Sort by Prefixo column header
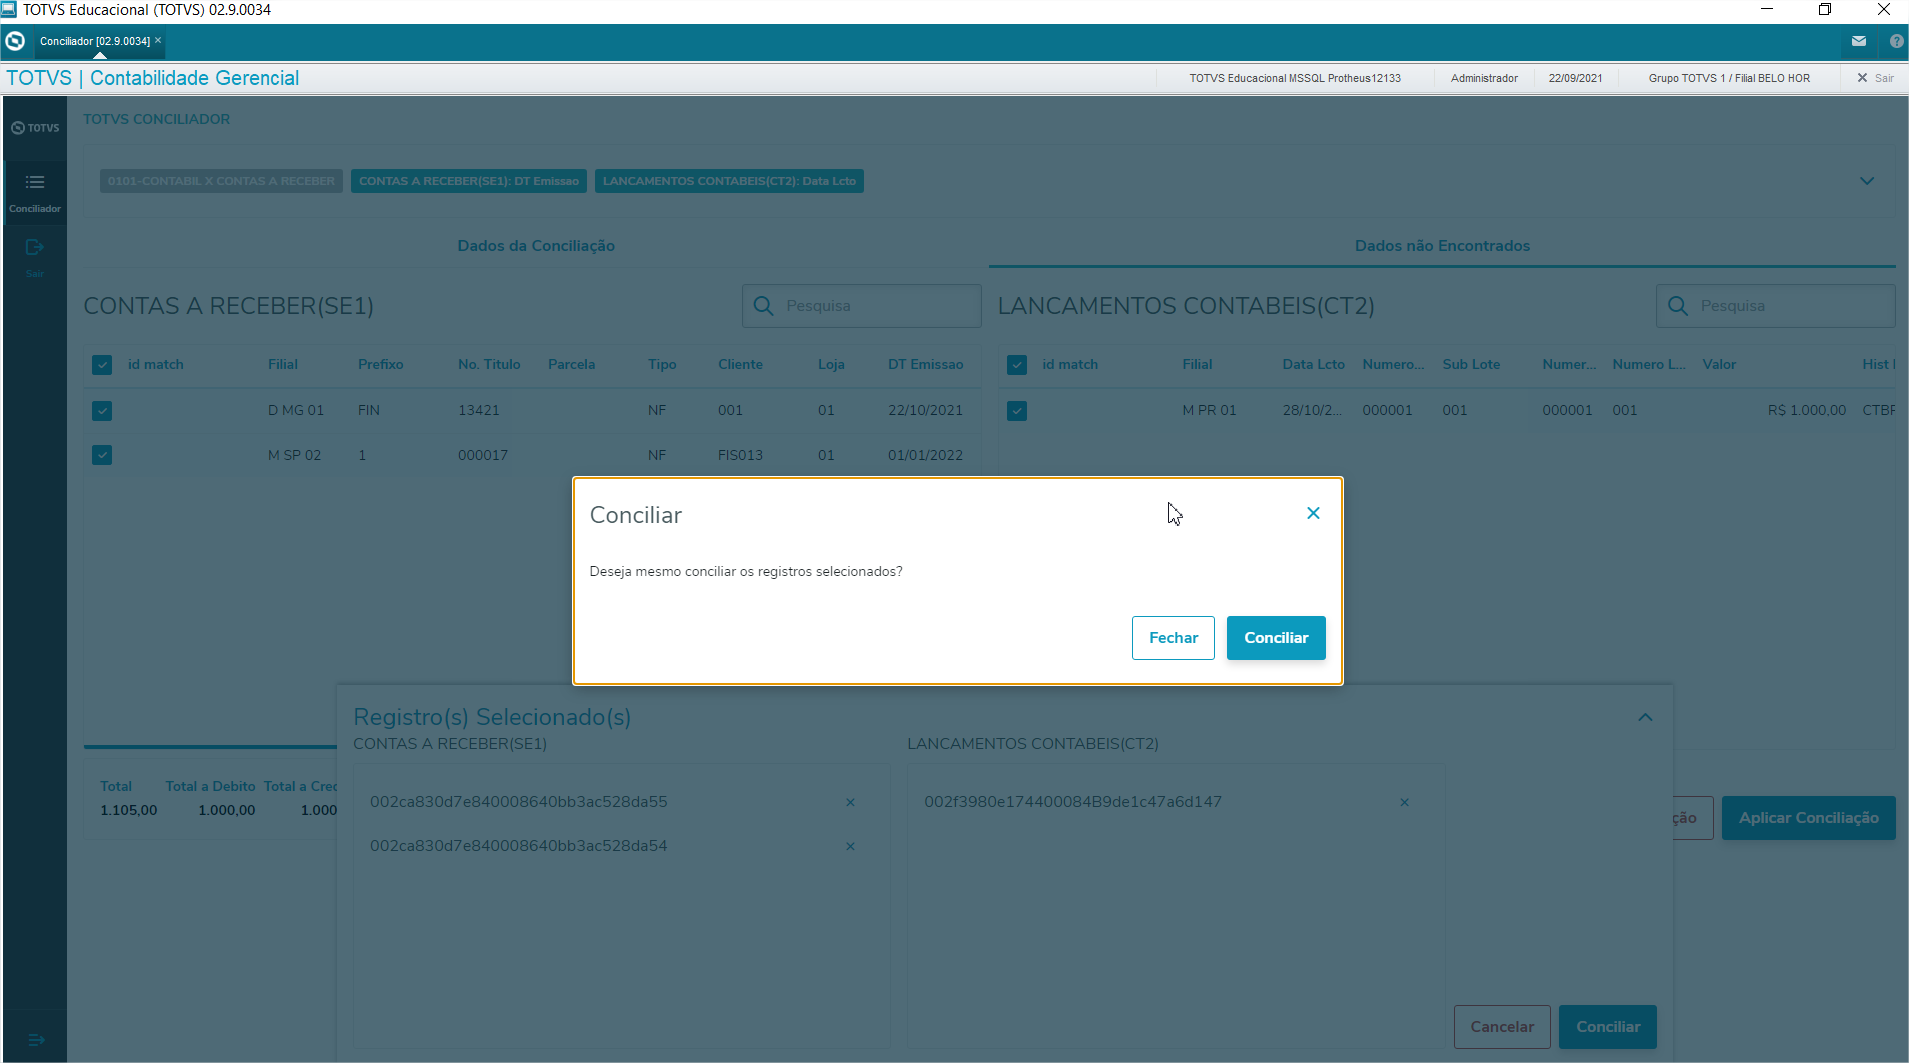The height and width of the screenshot is (1063, 1909). click(381, 365)
